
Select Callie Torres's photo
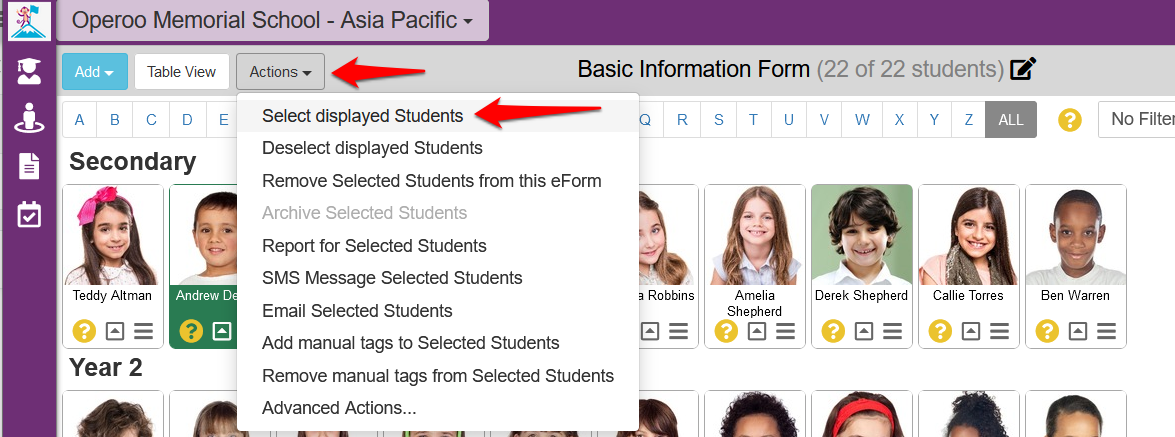969,235
